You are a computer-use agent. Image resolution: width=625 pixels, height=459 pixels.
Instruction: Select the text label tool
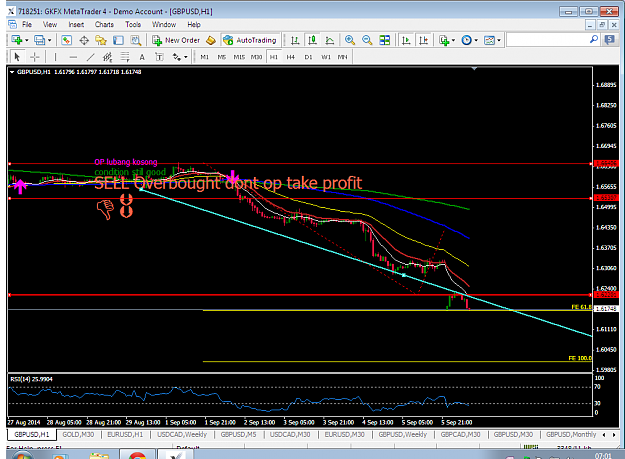pyautogui.click(x=159, y=57)
